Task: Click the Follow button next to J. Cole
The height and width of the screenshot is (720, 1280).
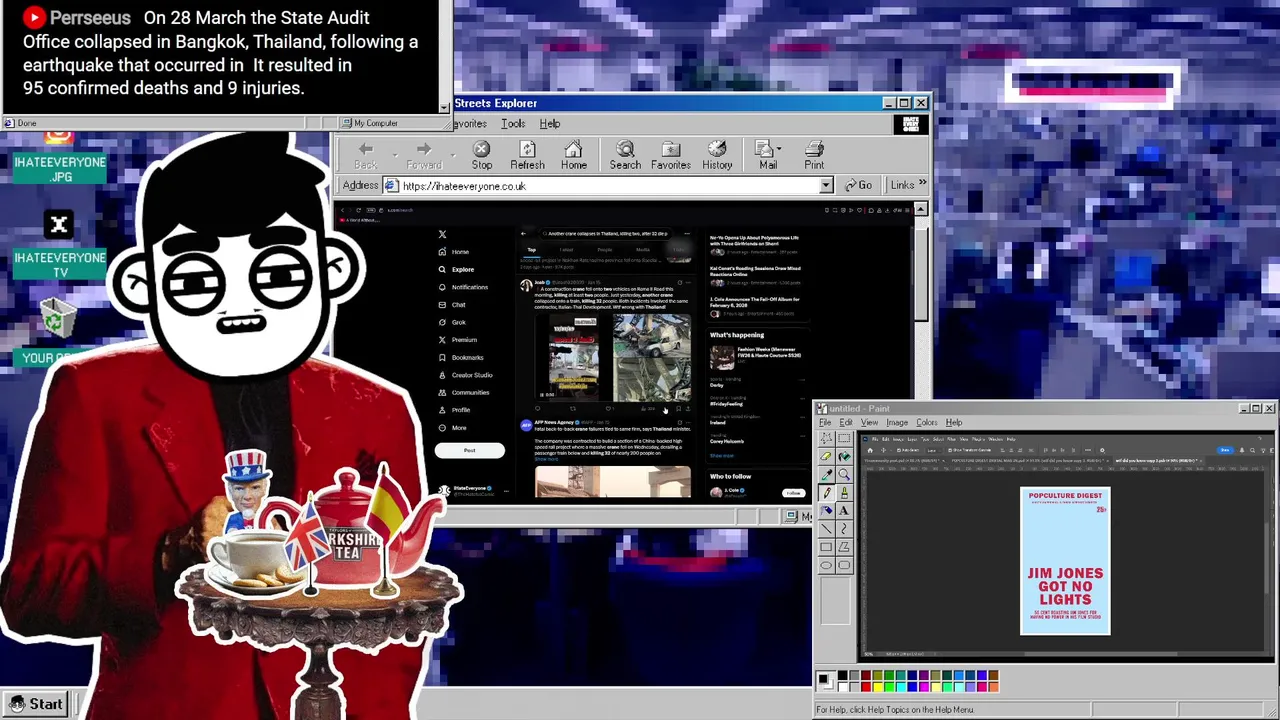Action: coord(793,493)
